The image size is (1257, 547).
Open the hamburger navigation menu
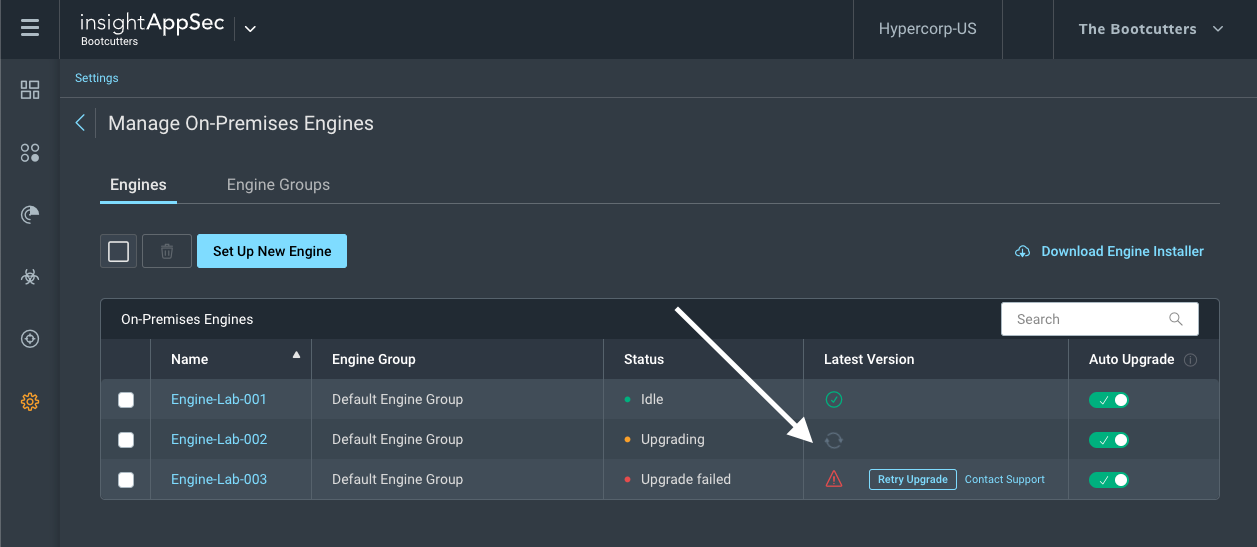coord(30,28)
